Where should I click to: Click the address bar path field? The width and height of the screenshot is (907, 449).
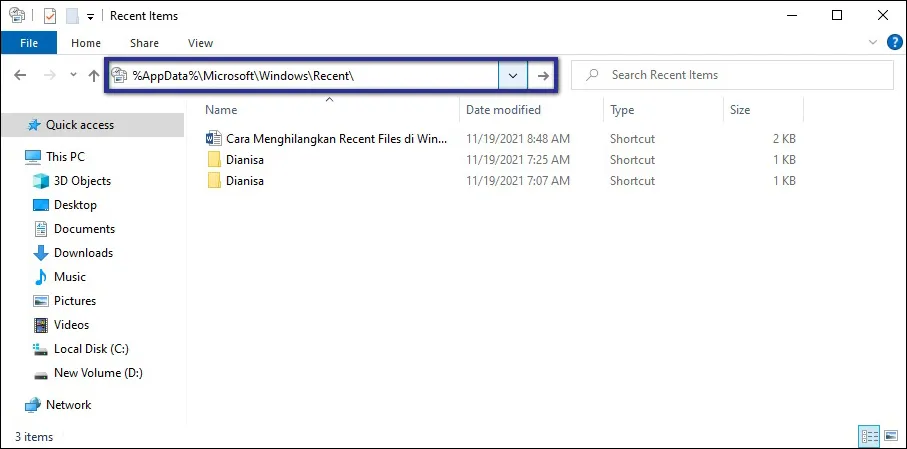click(x=302, y=75)
